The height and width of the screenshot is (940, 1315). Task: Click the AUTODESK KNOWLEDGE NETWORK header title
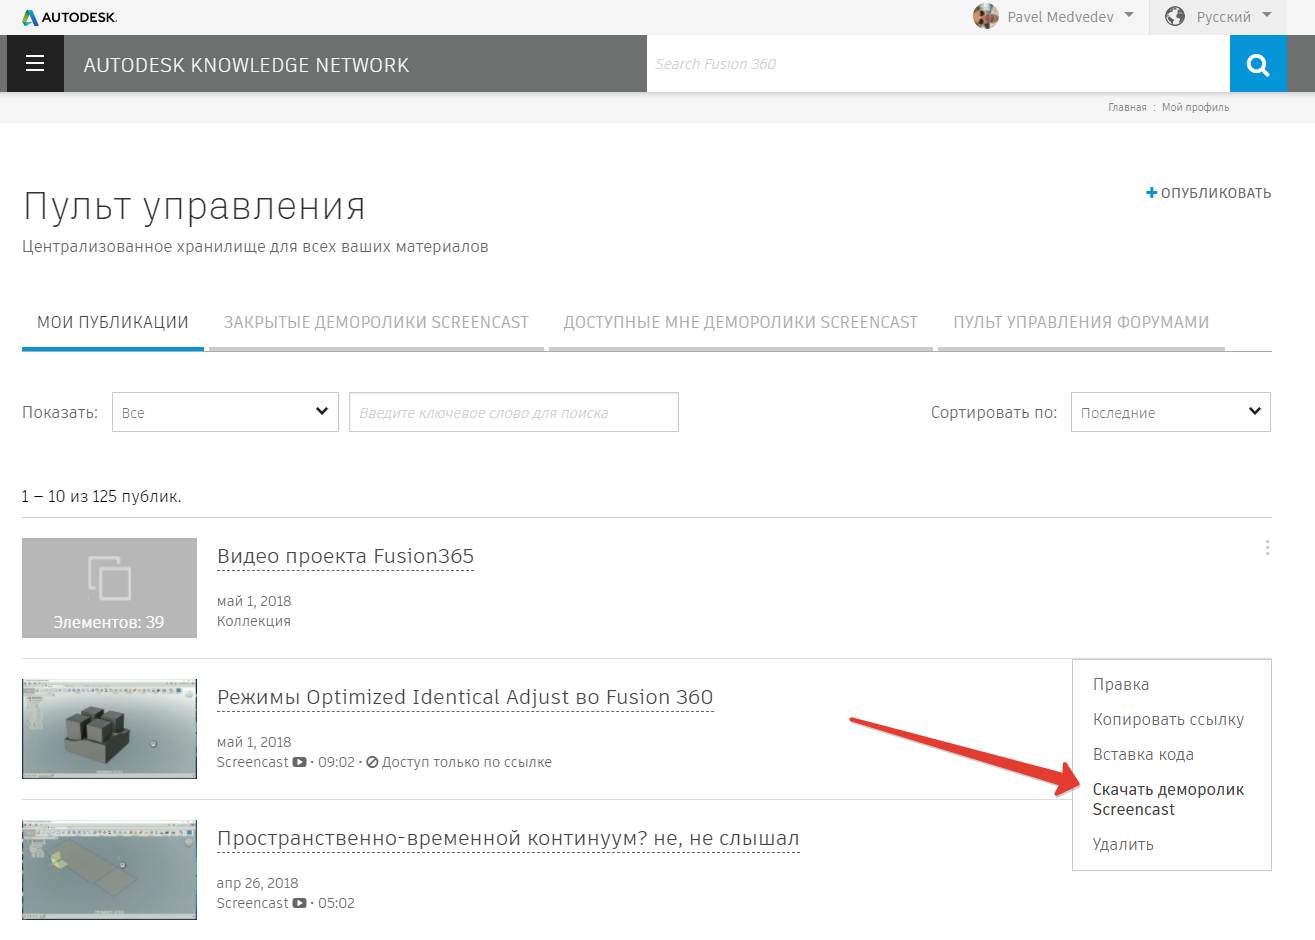pos(246,65)
